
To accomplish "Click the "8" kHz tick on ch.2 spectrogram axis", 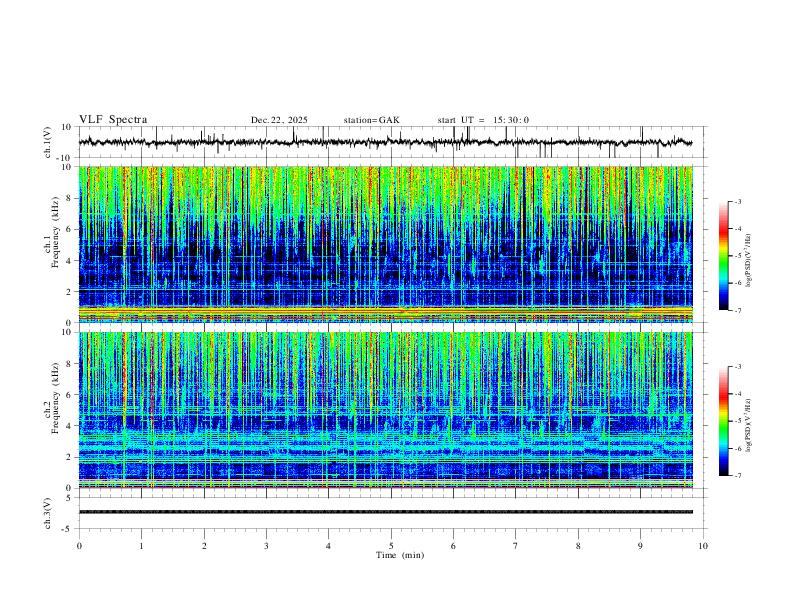I will coord(69,363).
